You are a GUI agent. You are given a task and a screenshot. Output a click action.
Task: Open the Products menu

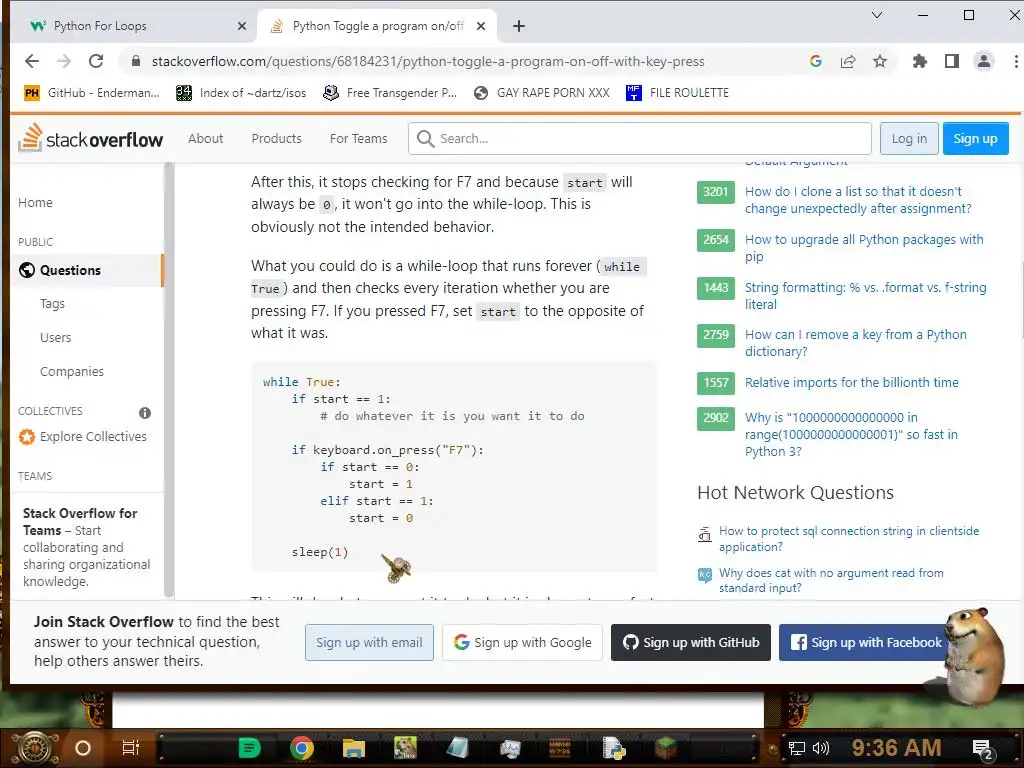pyautogui.click(x=276, y=138)
